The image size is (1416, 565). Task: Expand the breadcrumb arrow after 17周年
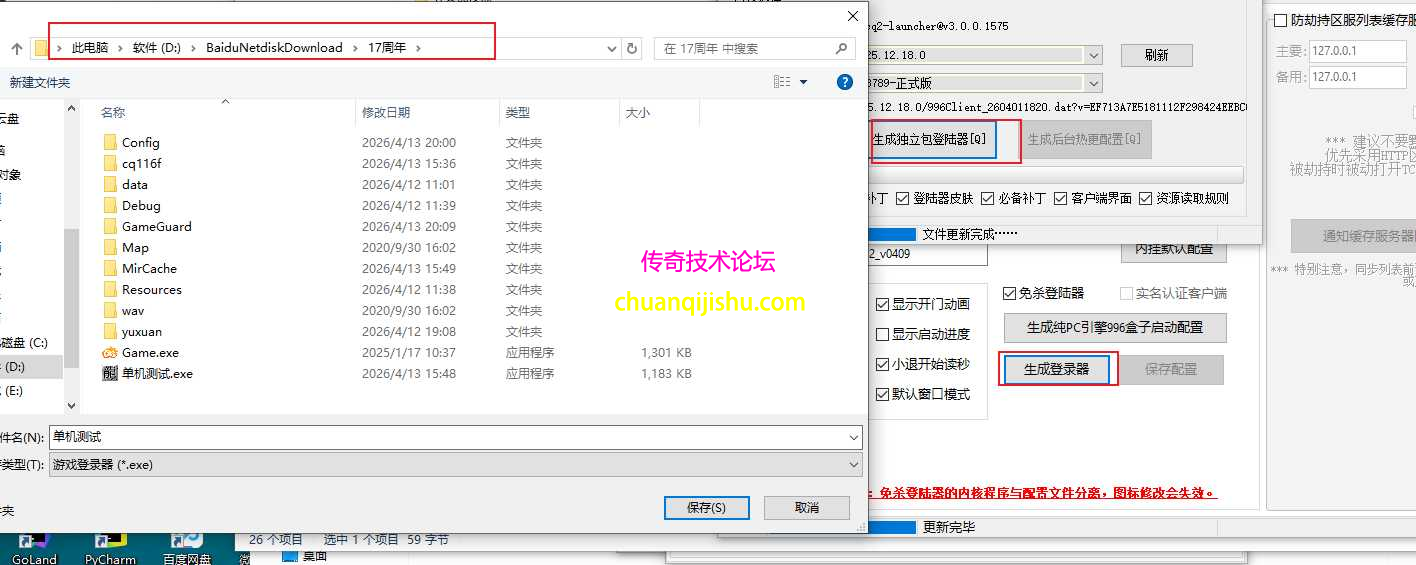(x=419, y=48)
